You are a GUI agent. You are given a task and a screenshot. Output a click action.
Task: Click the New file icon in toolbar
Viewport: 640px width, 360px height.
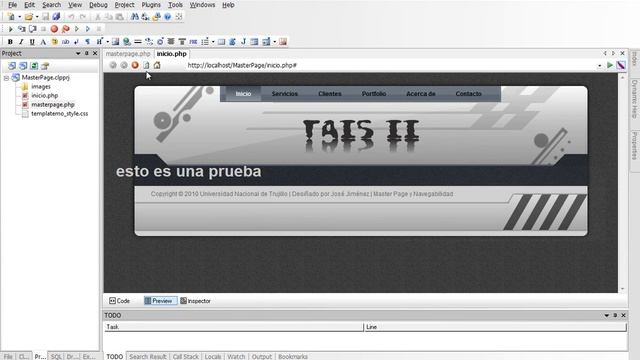[11, 17]
